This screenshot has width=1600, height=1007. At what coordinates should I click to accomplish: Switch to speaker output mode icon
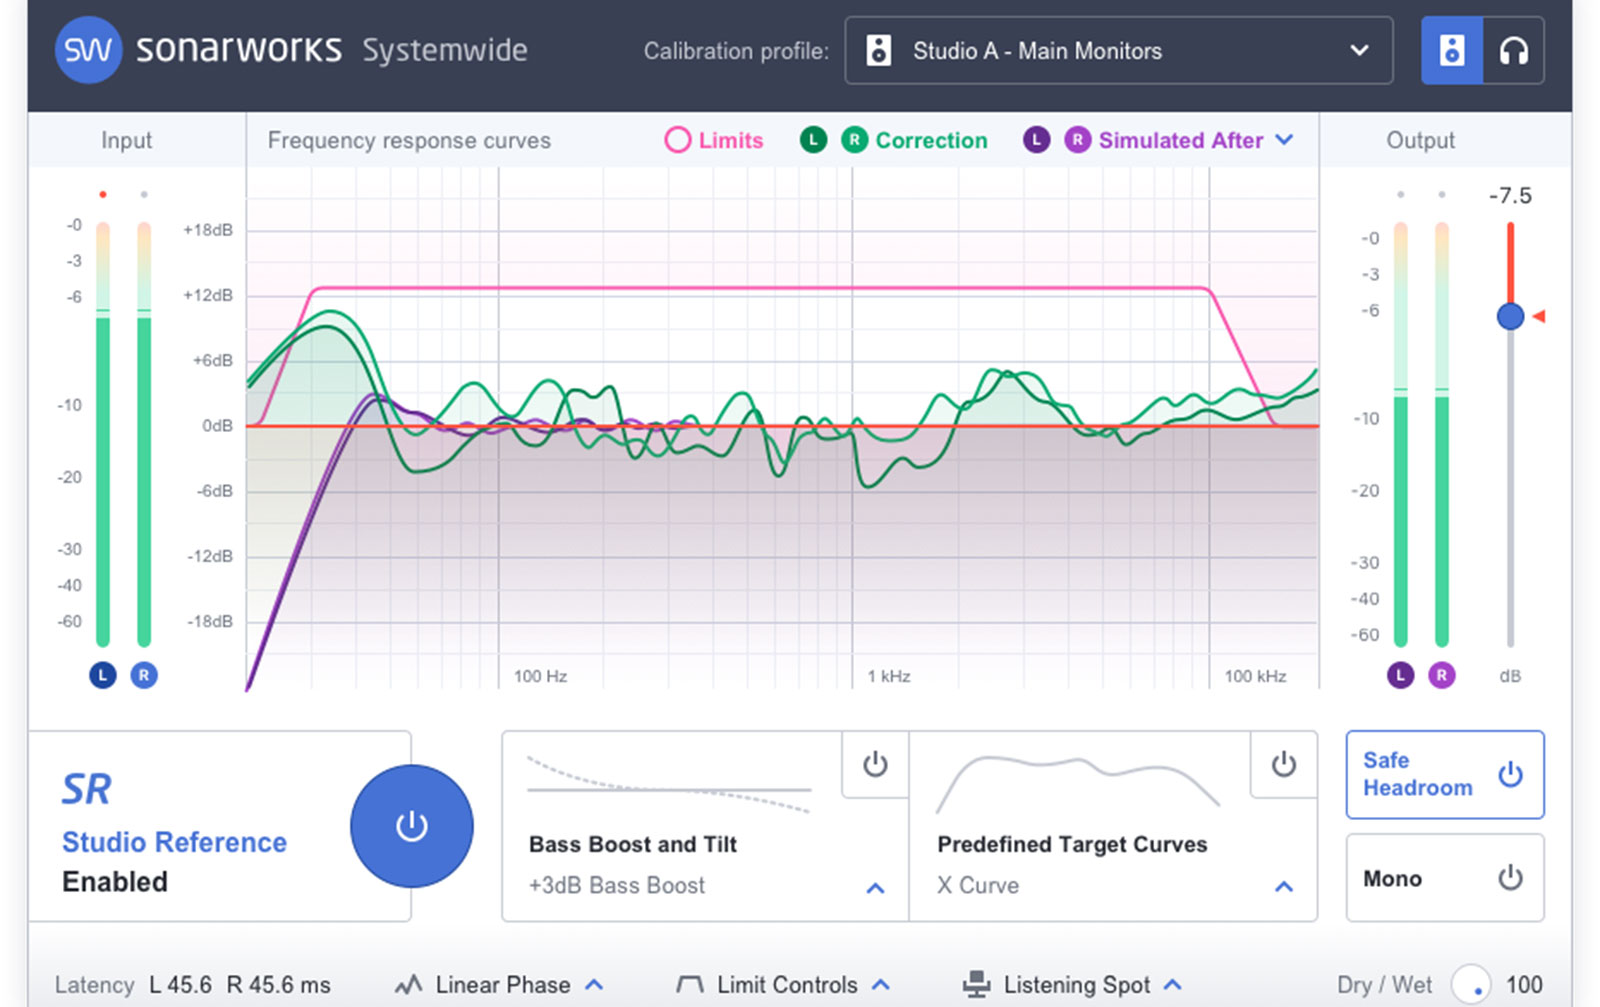pos(1452,50)
